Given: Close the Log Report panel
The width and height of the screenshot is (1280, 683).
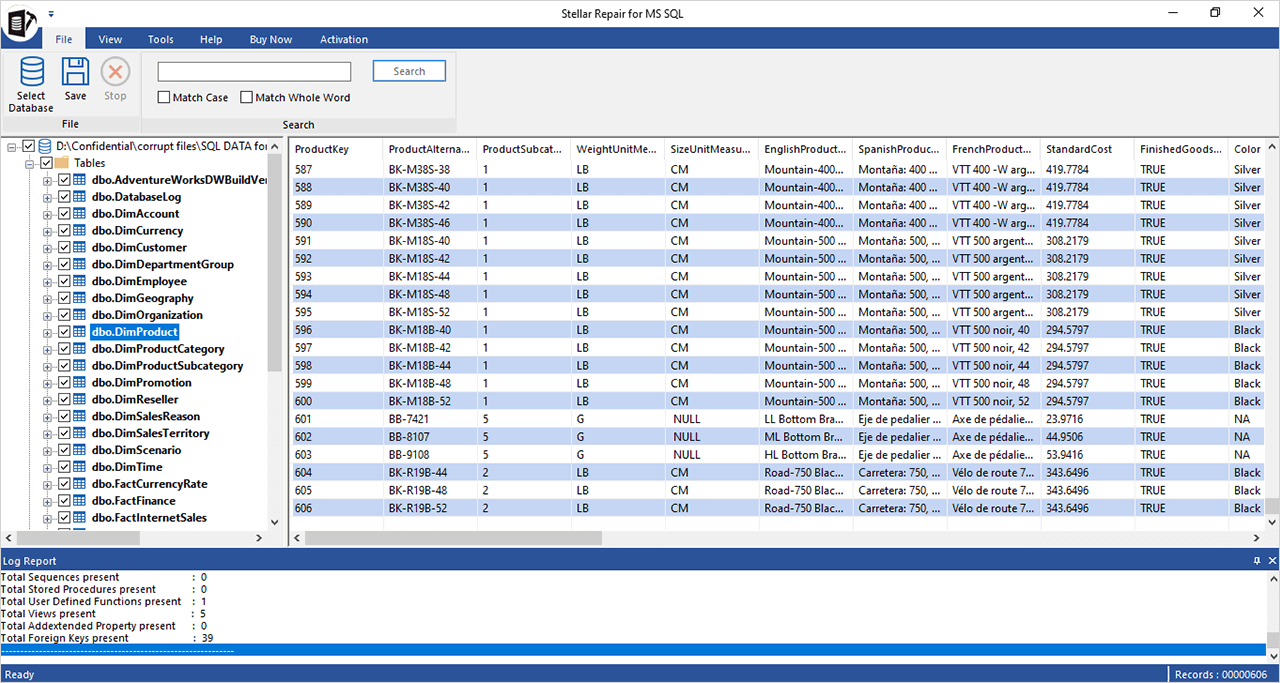Looking at the screenshot, I should (x=1272, y=561).
